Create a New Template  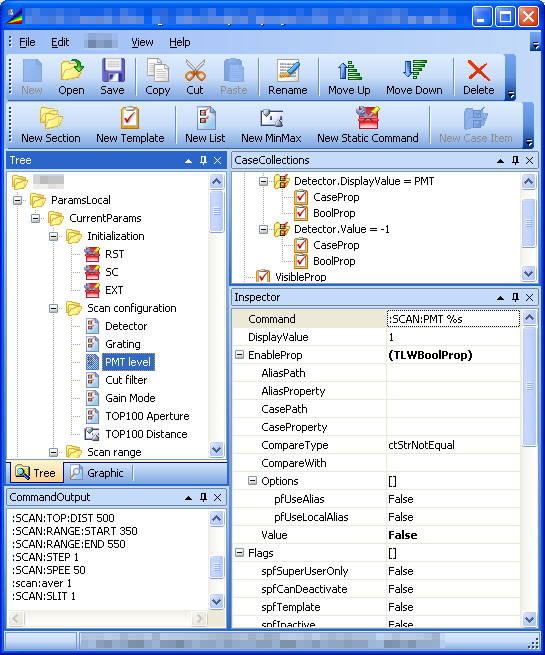tap(130, 124)
